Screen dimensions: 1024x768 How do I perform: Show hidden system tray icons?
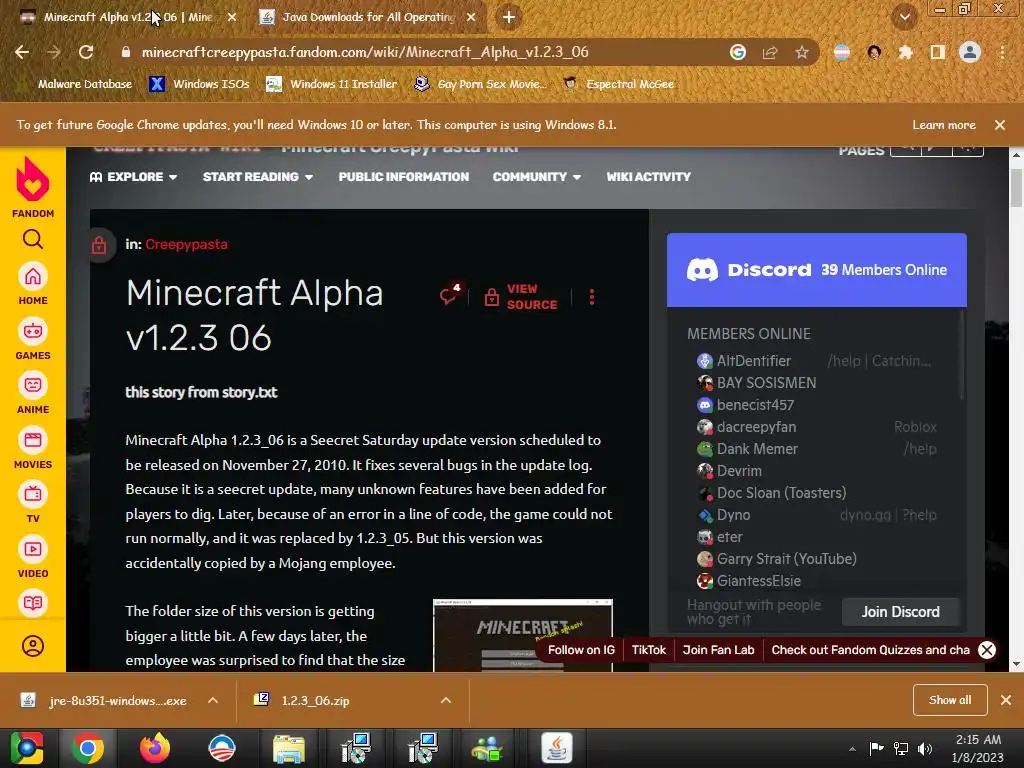coord(852,748)
